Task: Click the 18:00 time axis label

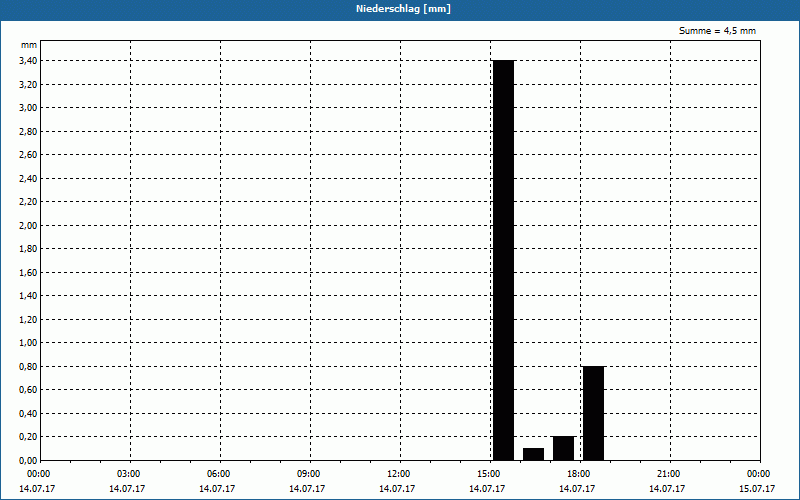Action: pos(579,474)
